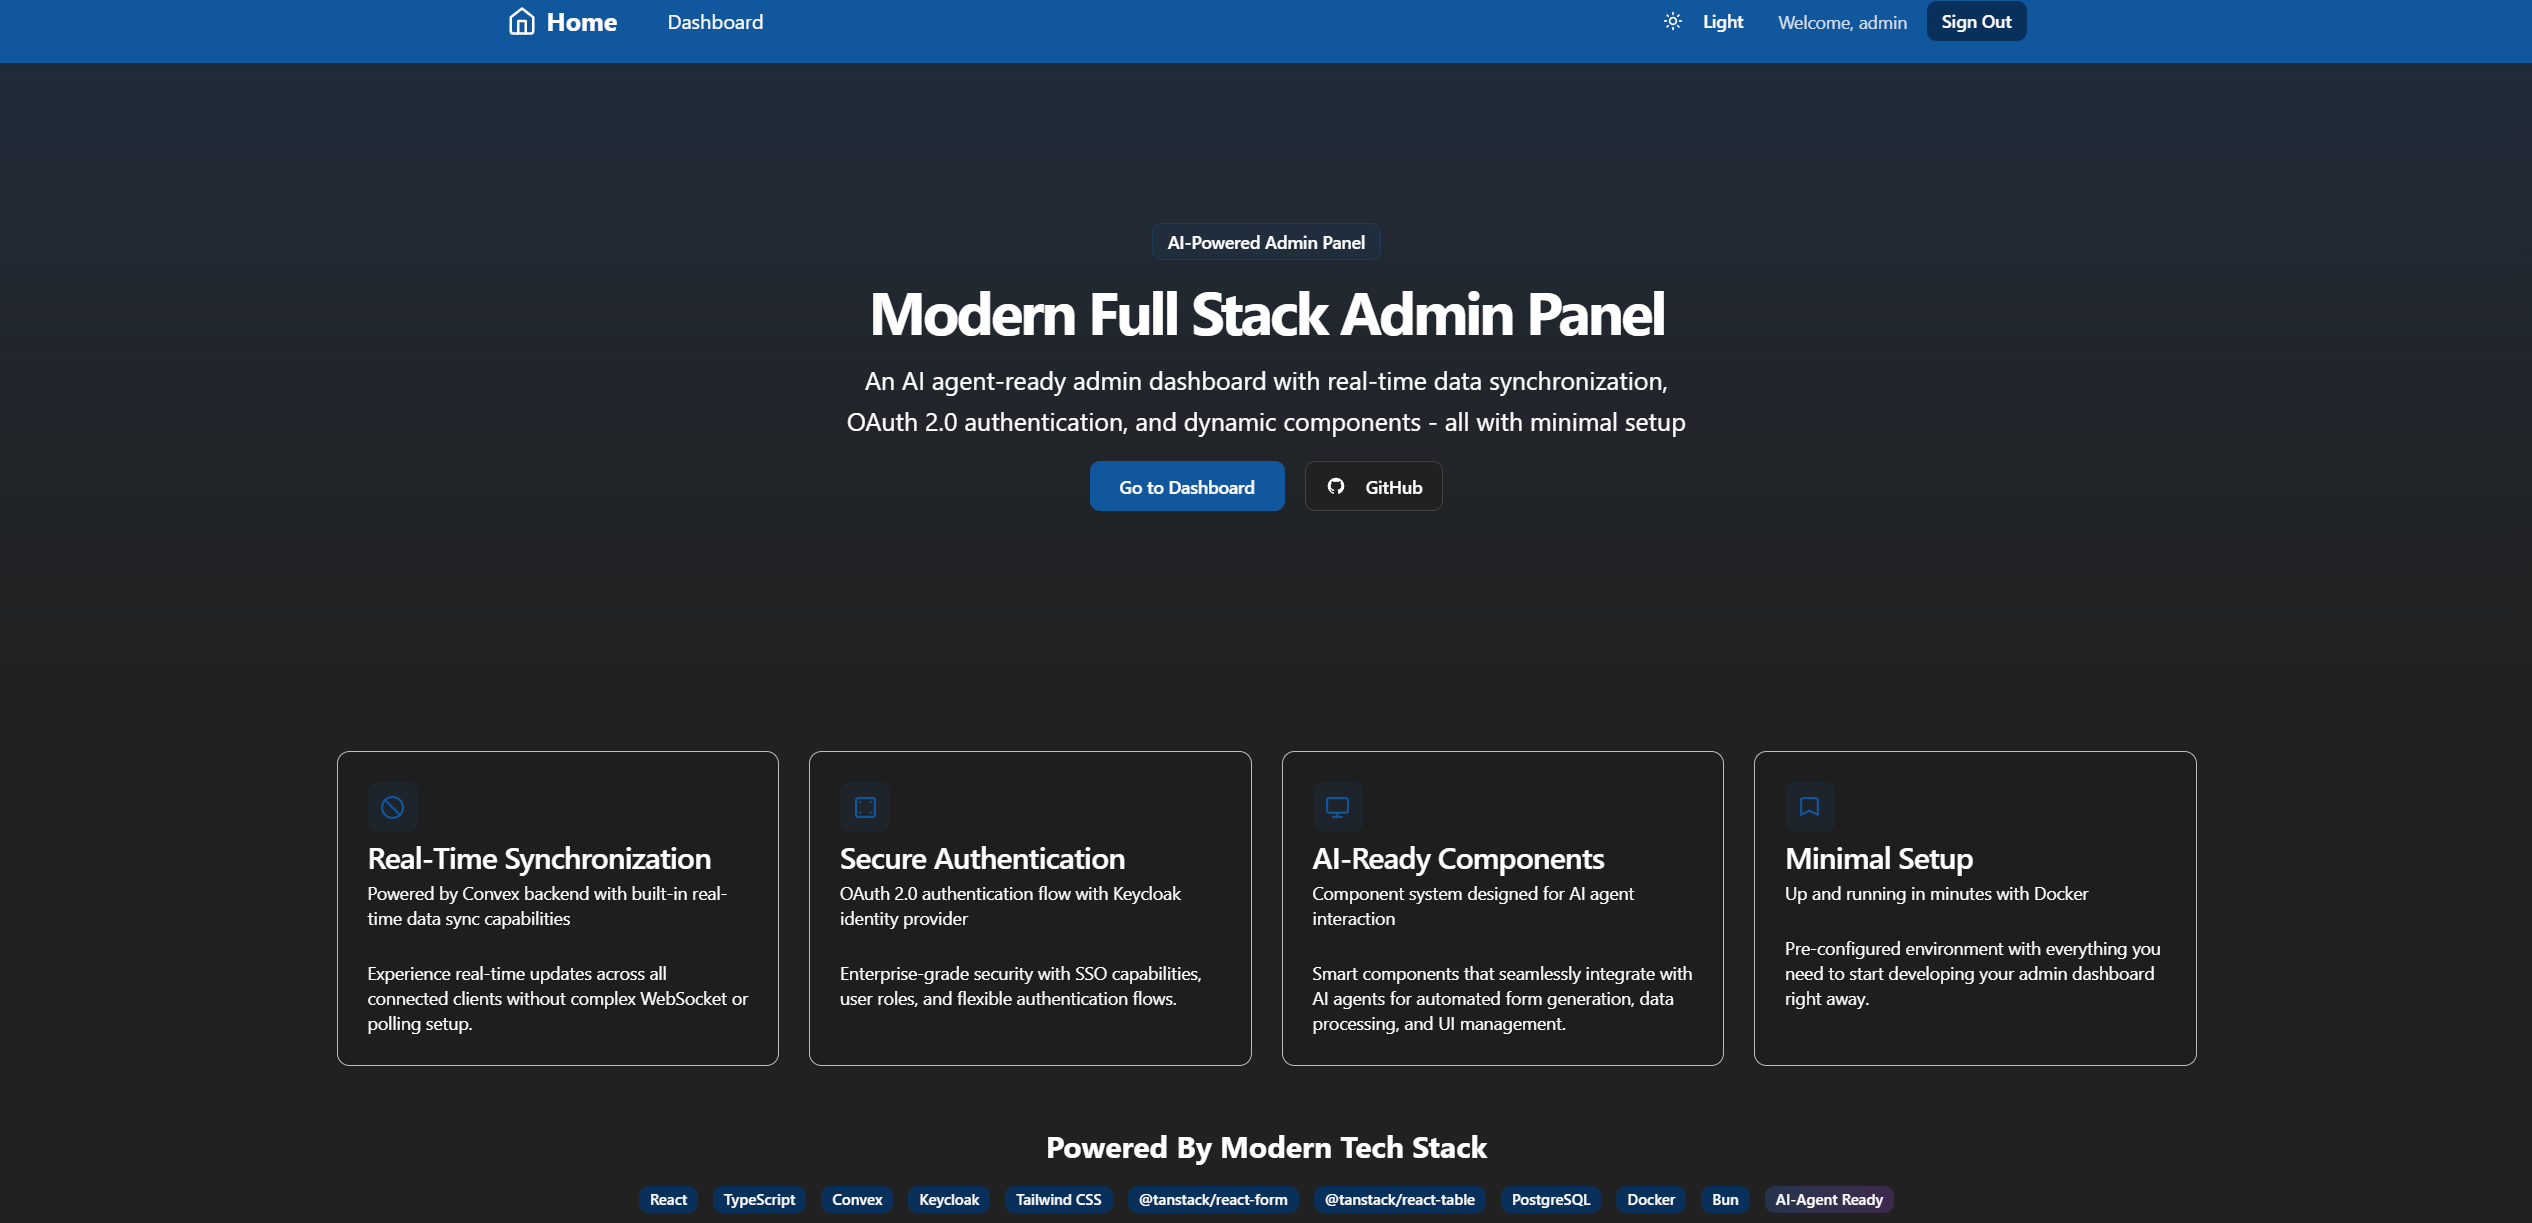Image resolution: width=2532 pixels, height=1223 pixels.
Task: Click the Minimal Setup bookmark icon
Action: [x=1809, y=807]
